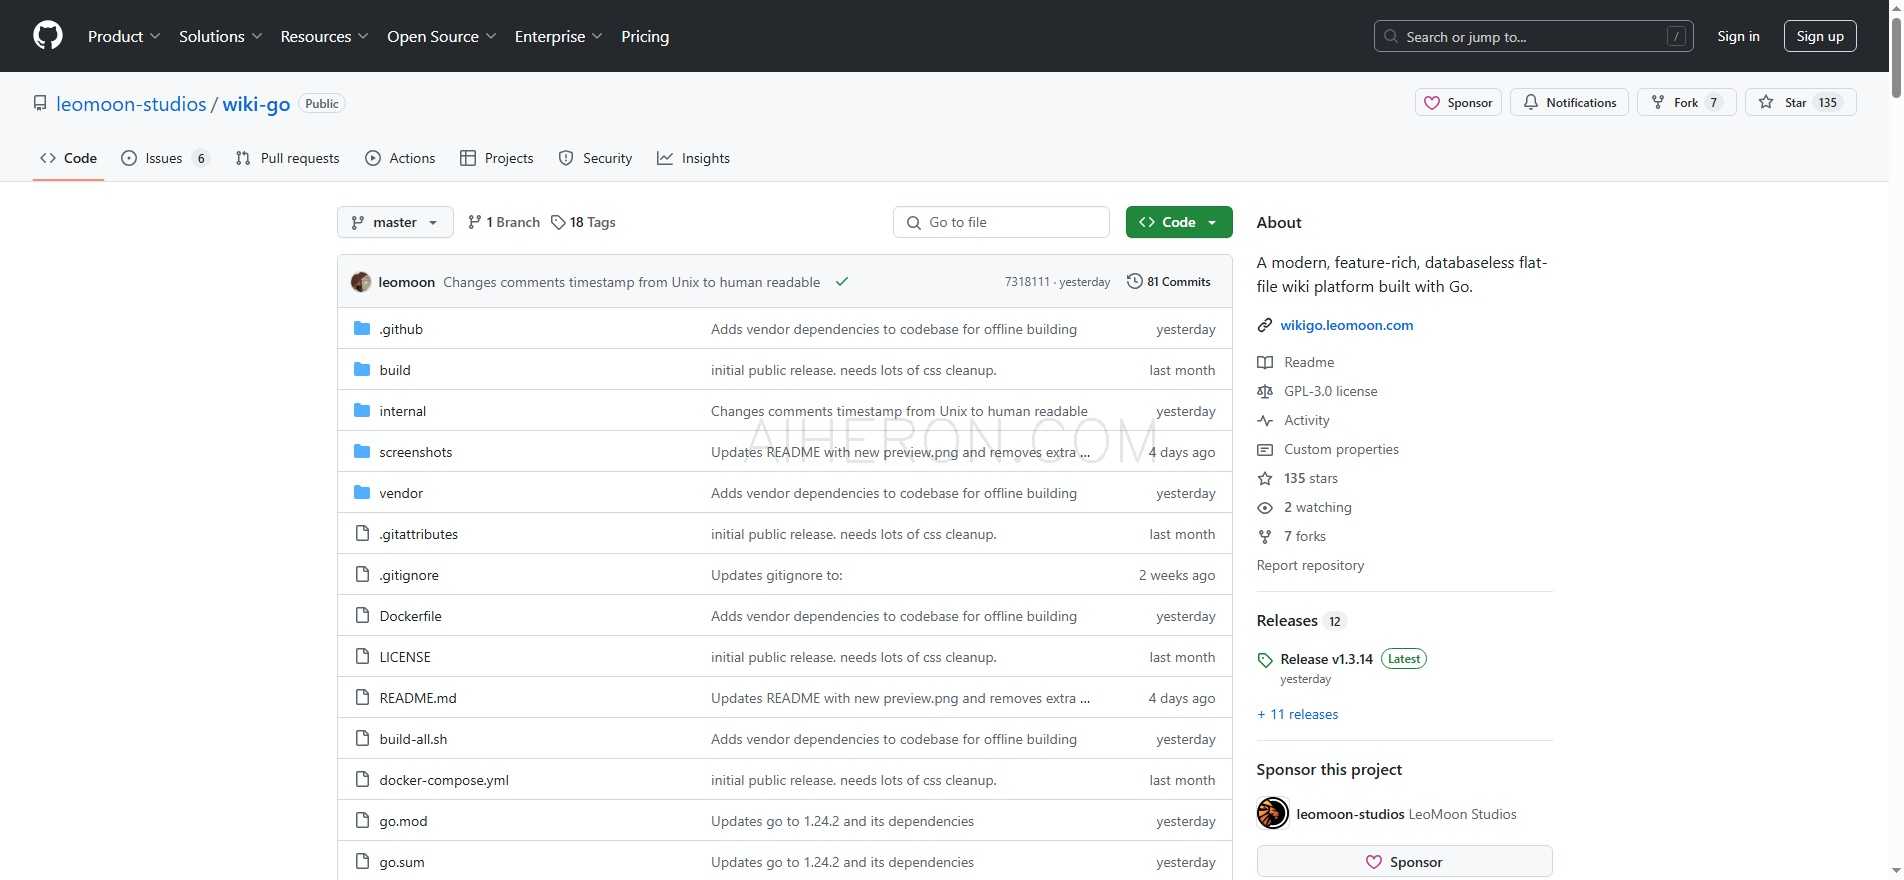
Task: Open commit hash 7318111
Action: 1027,282
